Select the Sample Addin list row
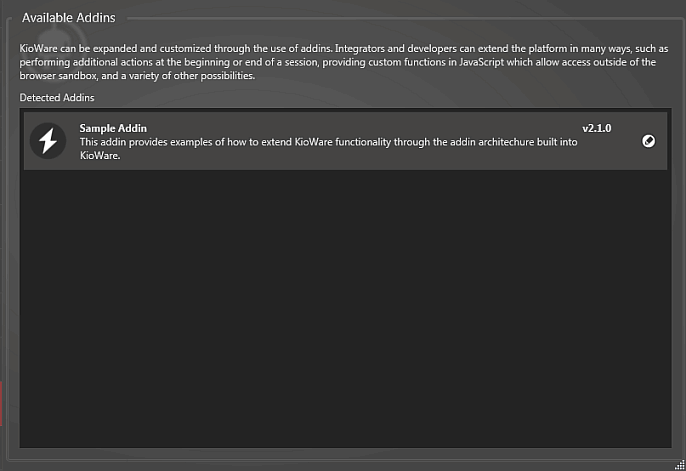 click(345, 141)
